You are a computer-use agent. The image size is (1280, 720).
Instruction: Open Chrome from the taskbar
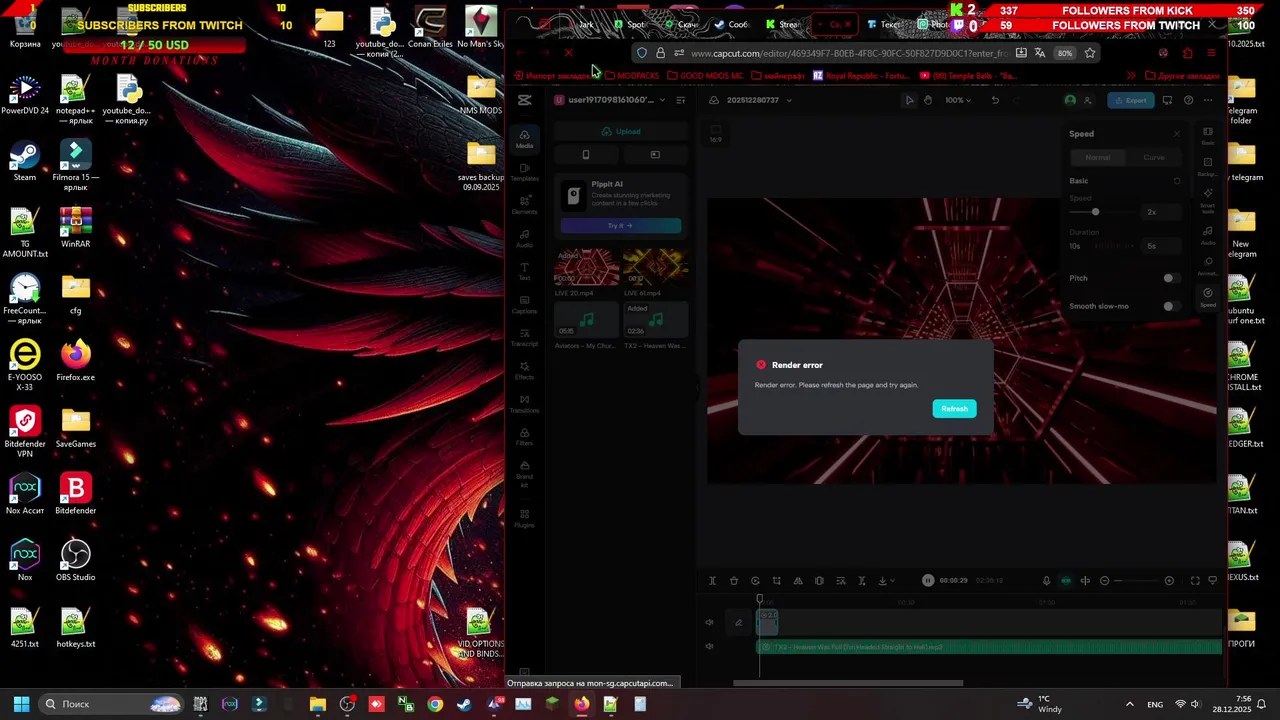coord(435,704)
